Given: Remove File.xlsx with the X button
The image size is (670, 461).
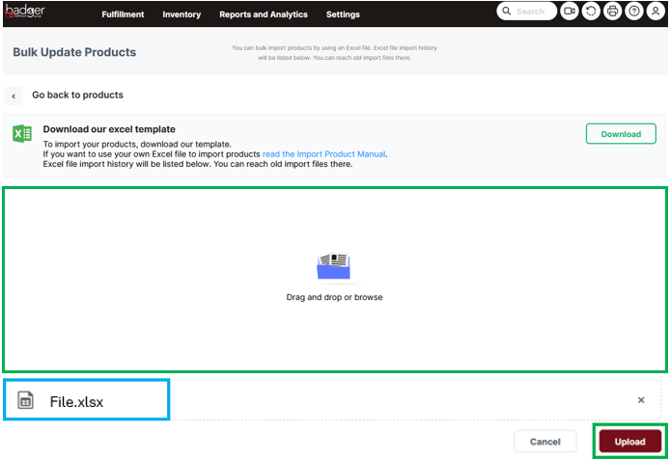Looking at the screenshot, I should tap(641, 400).
